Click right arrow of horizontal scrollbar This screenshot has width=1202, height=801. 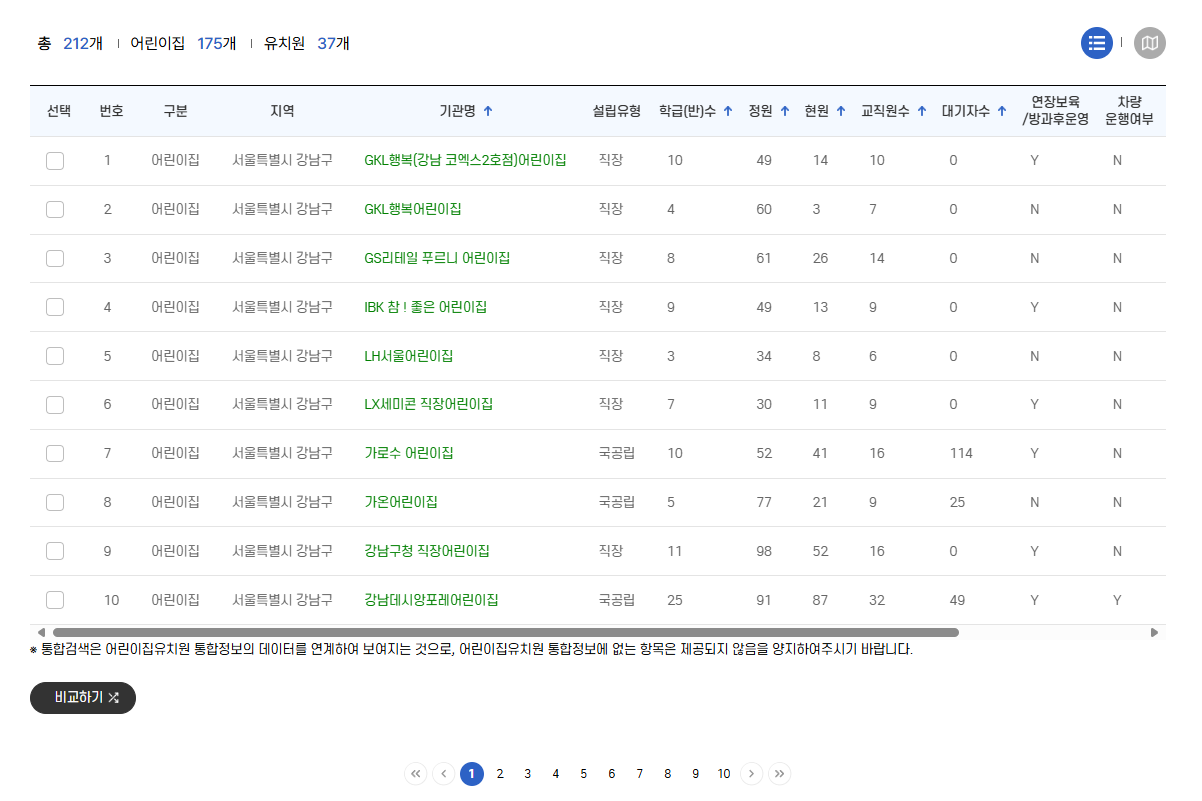click(x=1155, y=632)
